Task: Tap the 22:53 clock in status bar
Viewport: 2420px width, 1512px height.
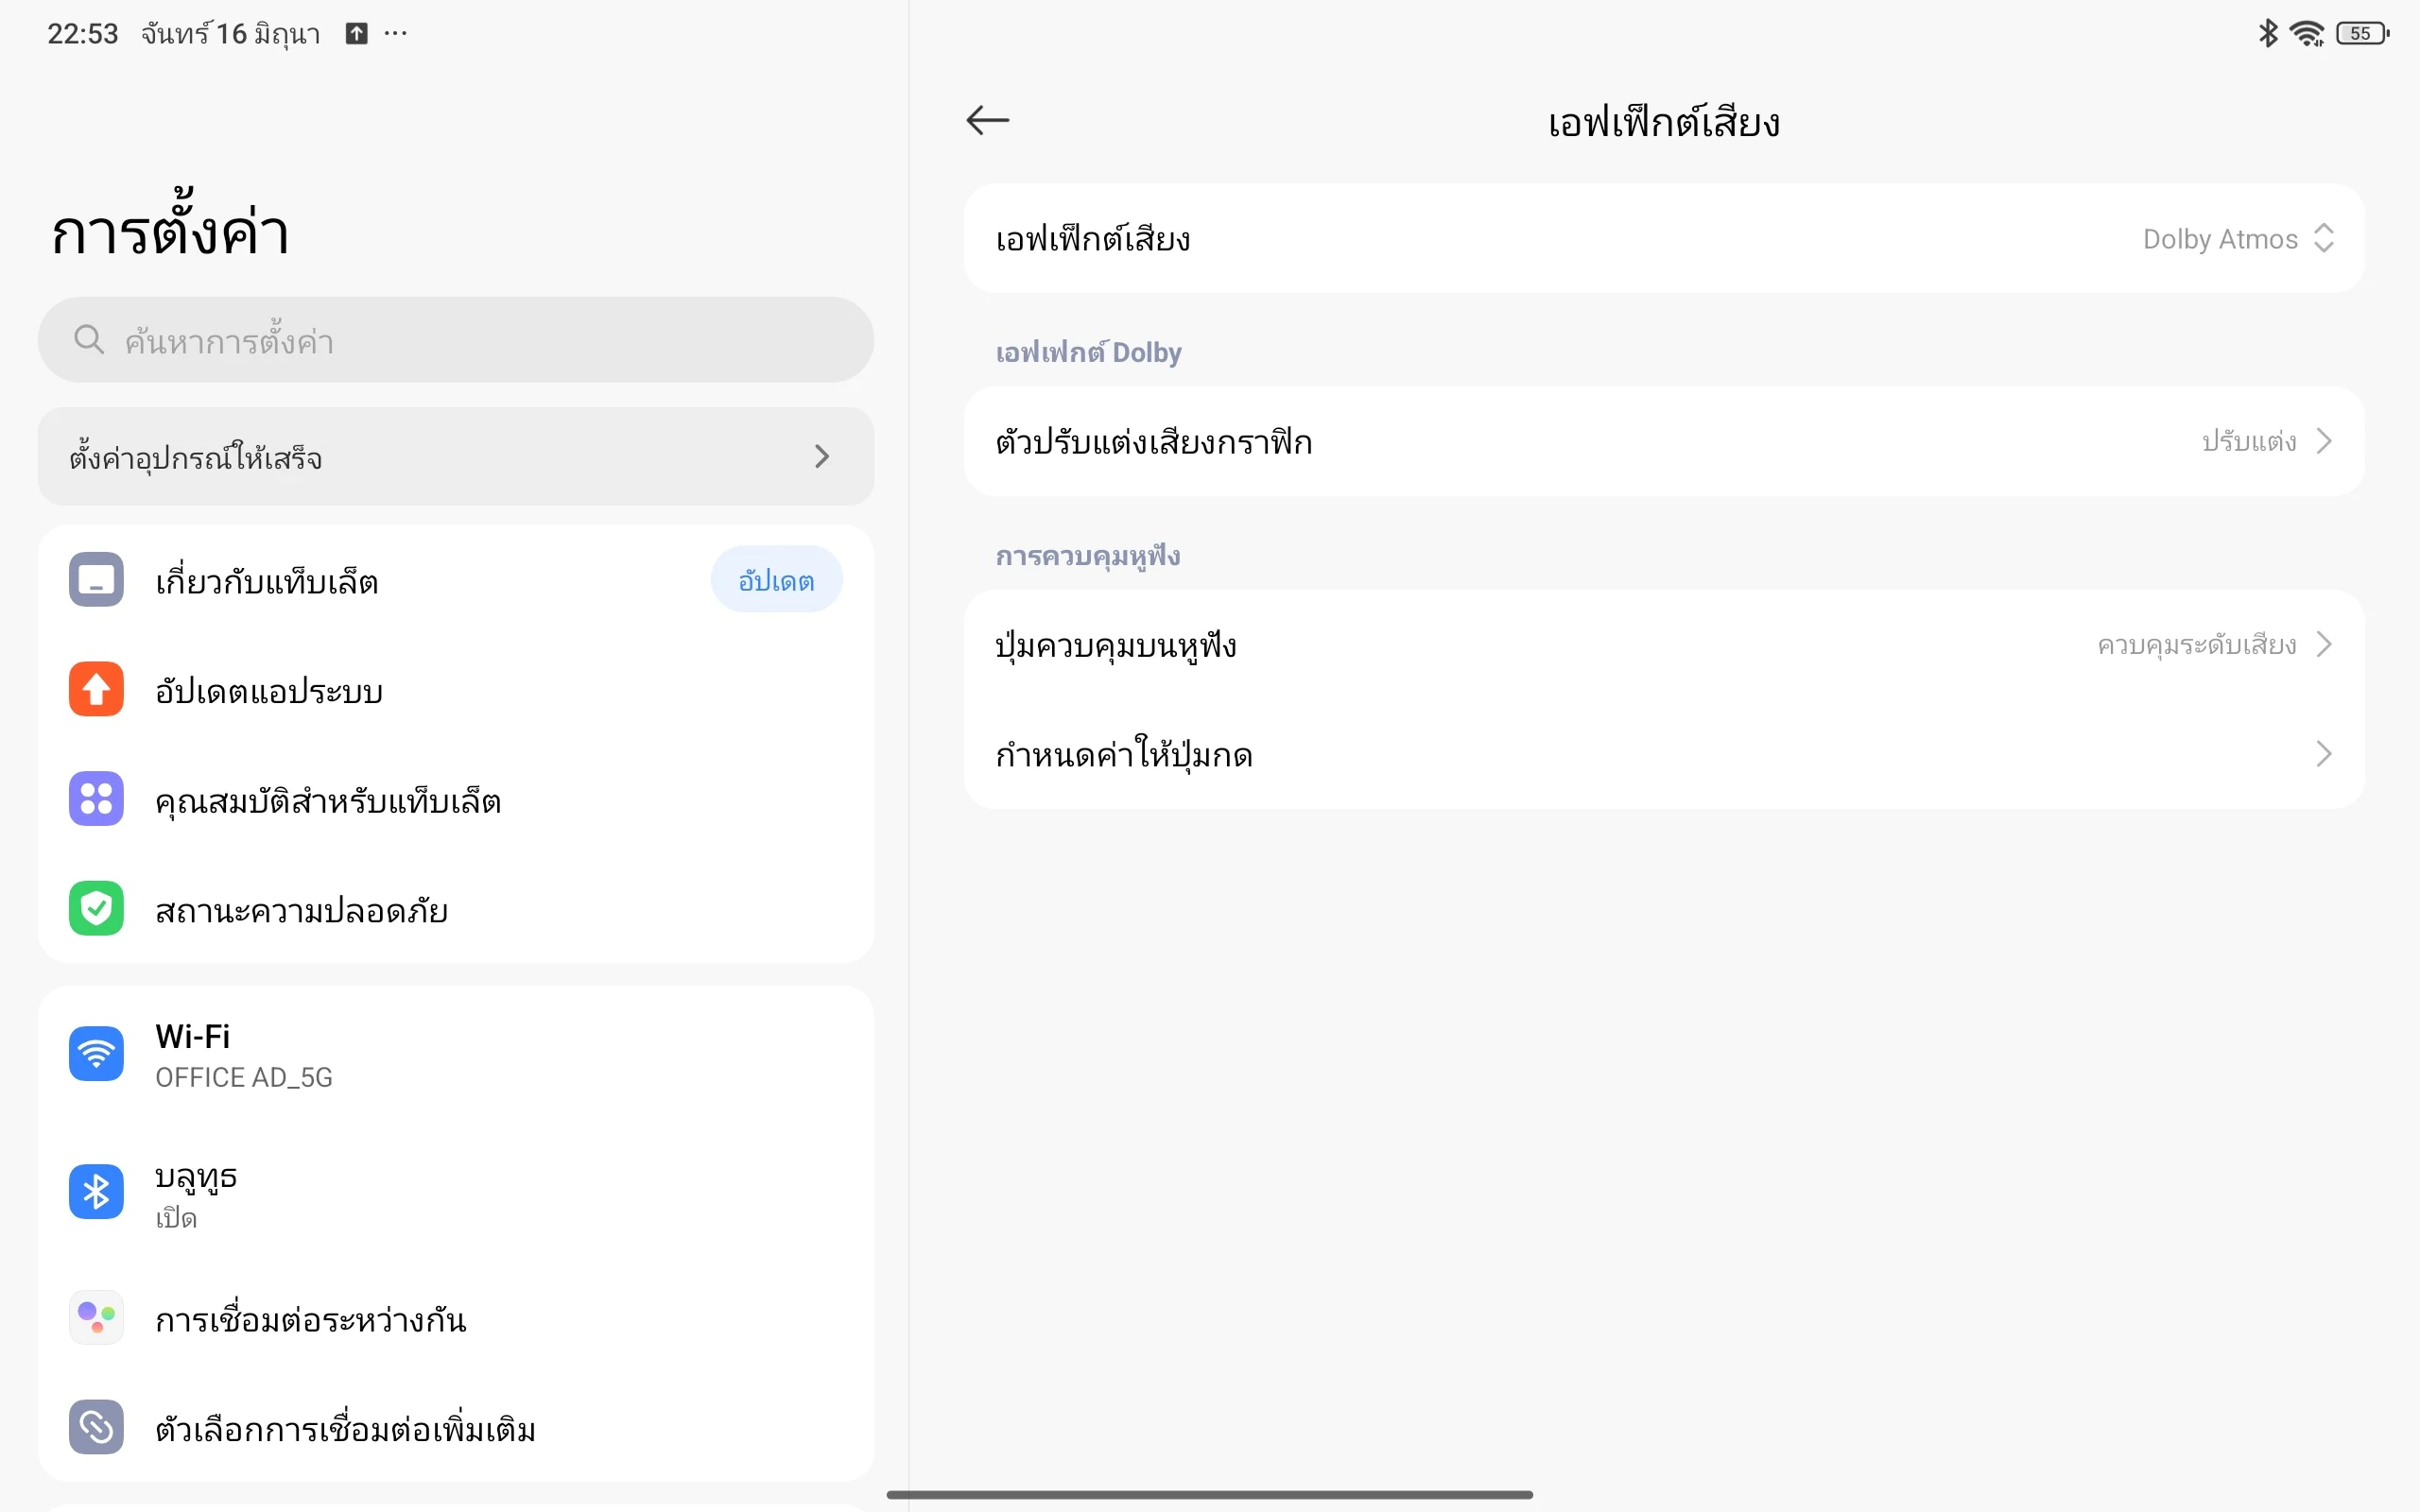Action: pos(83,34)
